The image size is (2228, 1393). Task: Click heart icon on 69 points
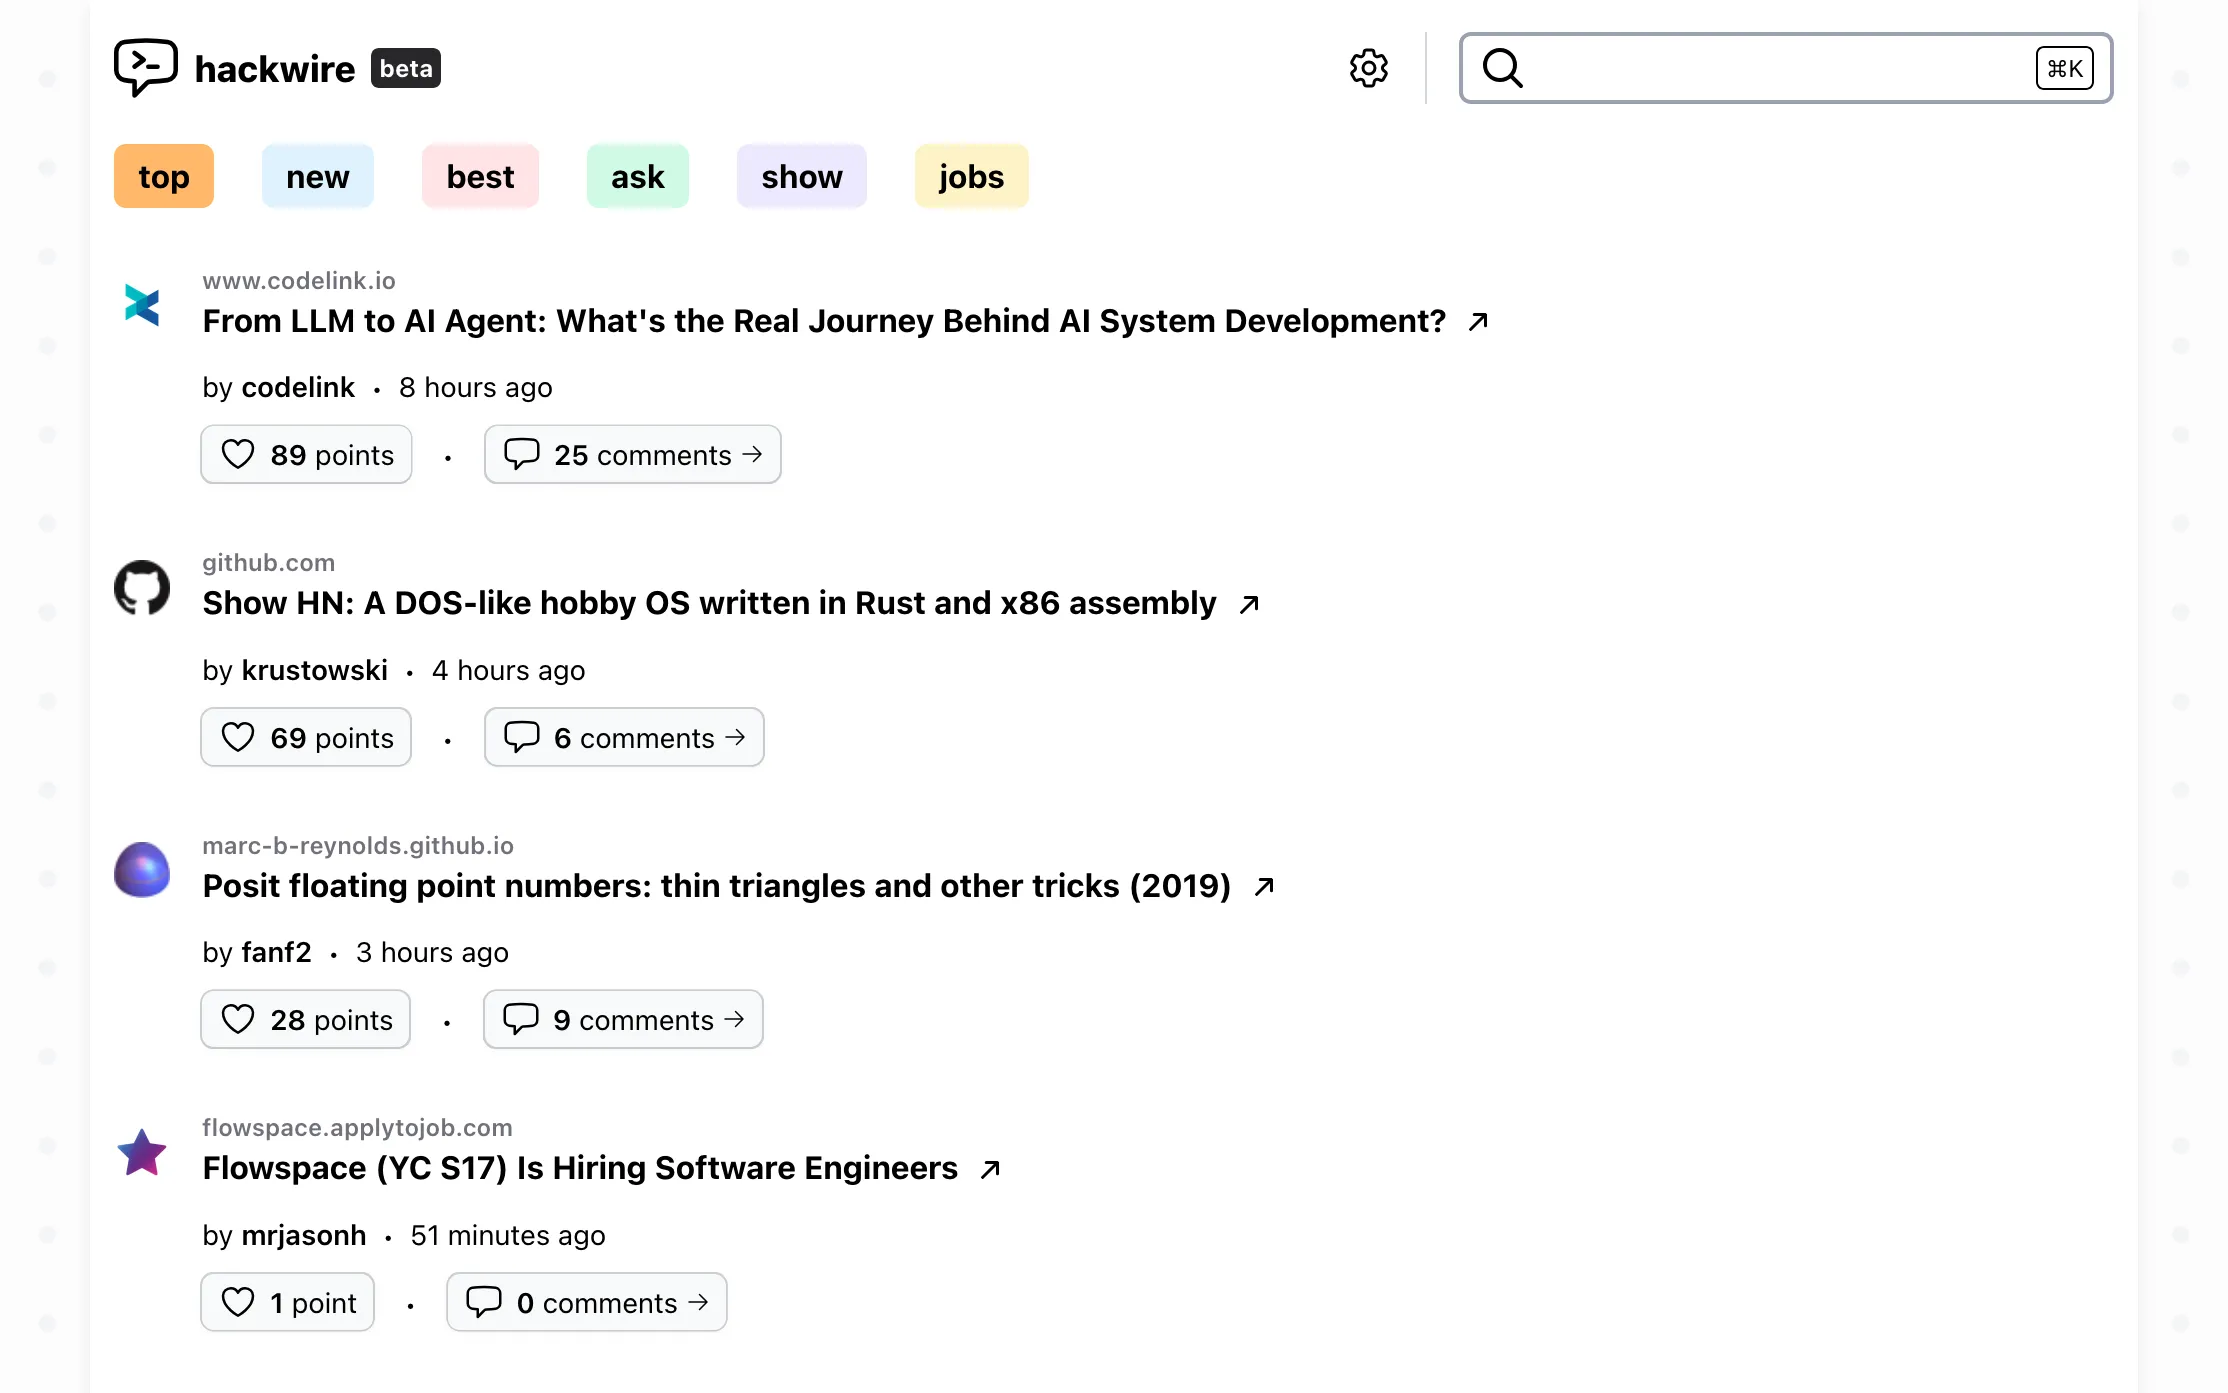(x=238, y=737)
